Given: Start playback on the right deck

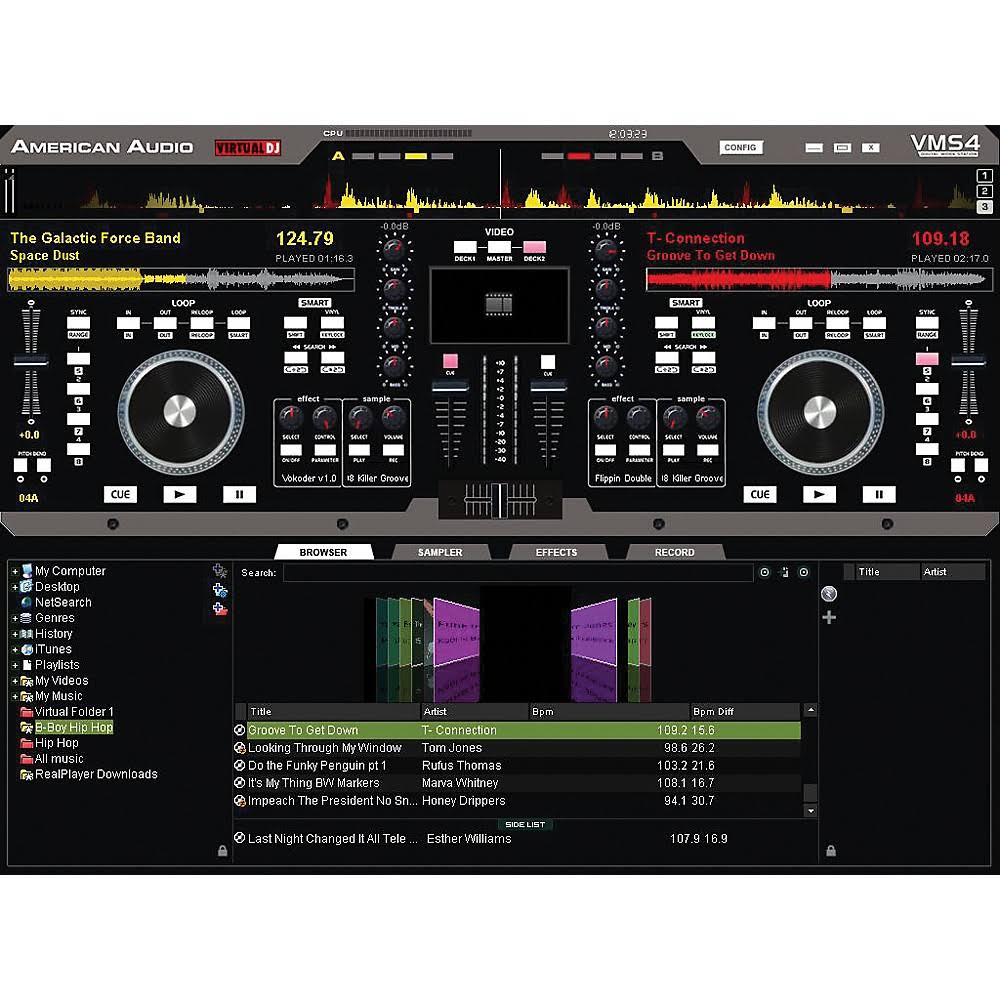Looking at the screenshot, I should pos(819,494).
